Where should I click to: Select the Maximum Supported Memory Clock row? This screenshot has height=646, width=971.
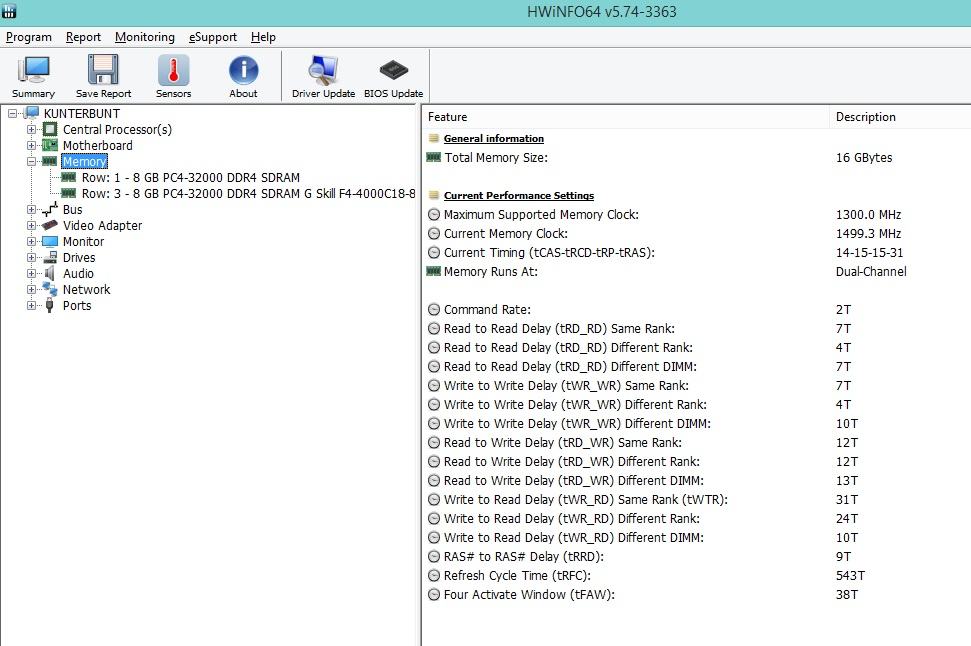coord(697,214)
